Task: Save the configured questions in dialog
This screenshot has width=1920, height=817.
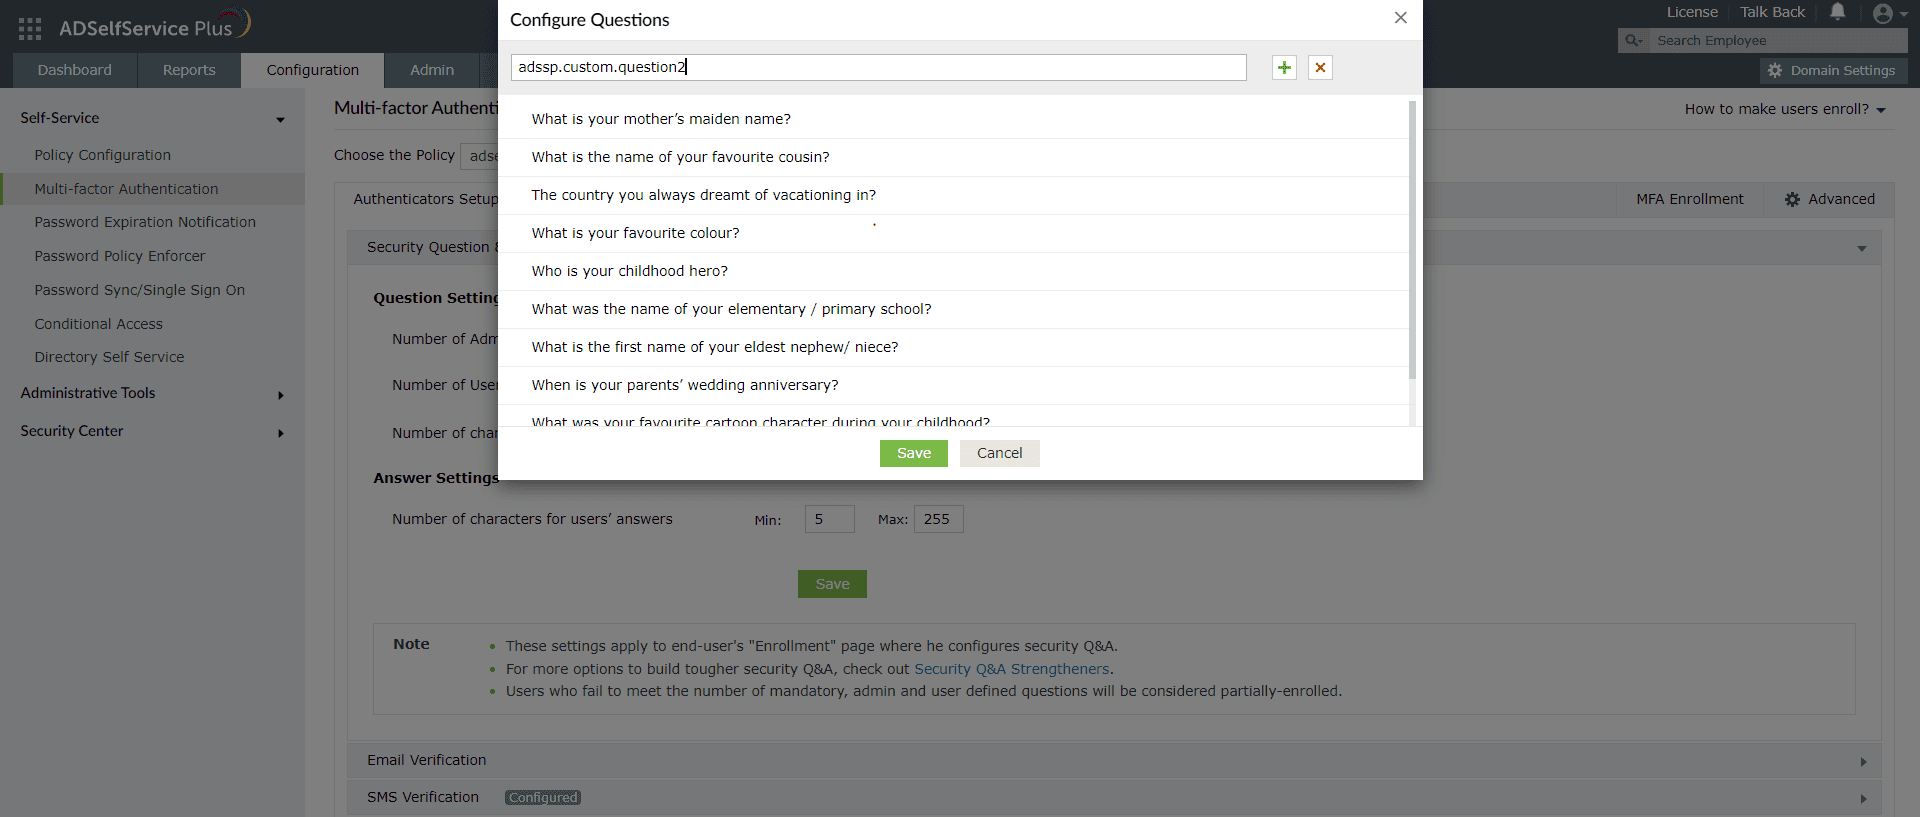Action: [913, 453]
